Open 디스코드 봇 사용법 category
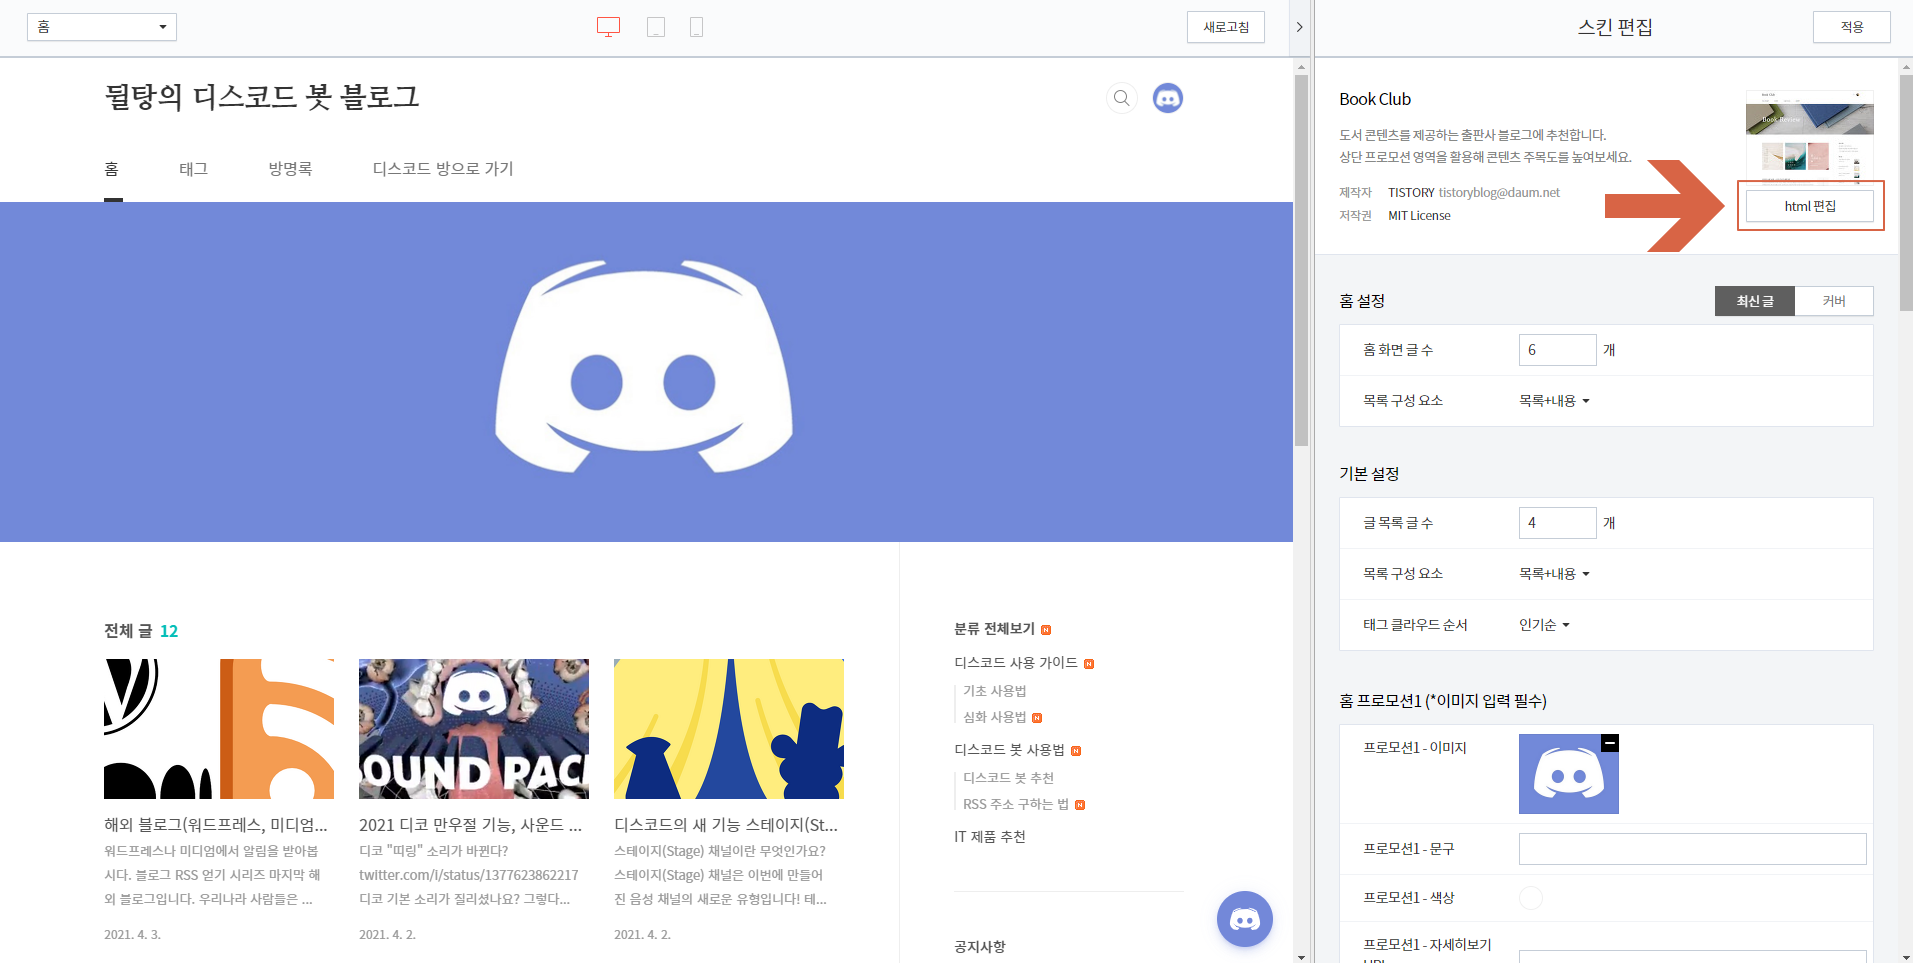This screenshot has width=1913, height=963. point(1009,750)
